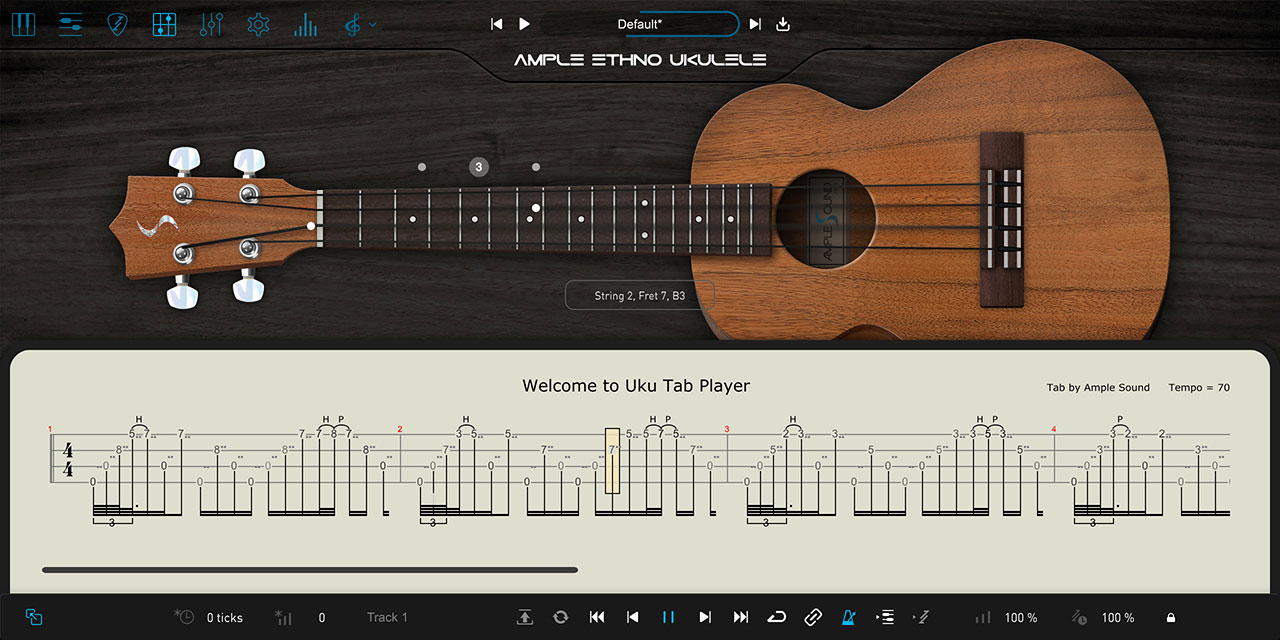
Task: Jump to the tab beginning
Action: pyautogui.click(x=597, y=617)
